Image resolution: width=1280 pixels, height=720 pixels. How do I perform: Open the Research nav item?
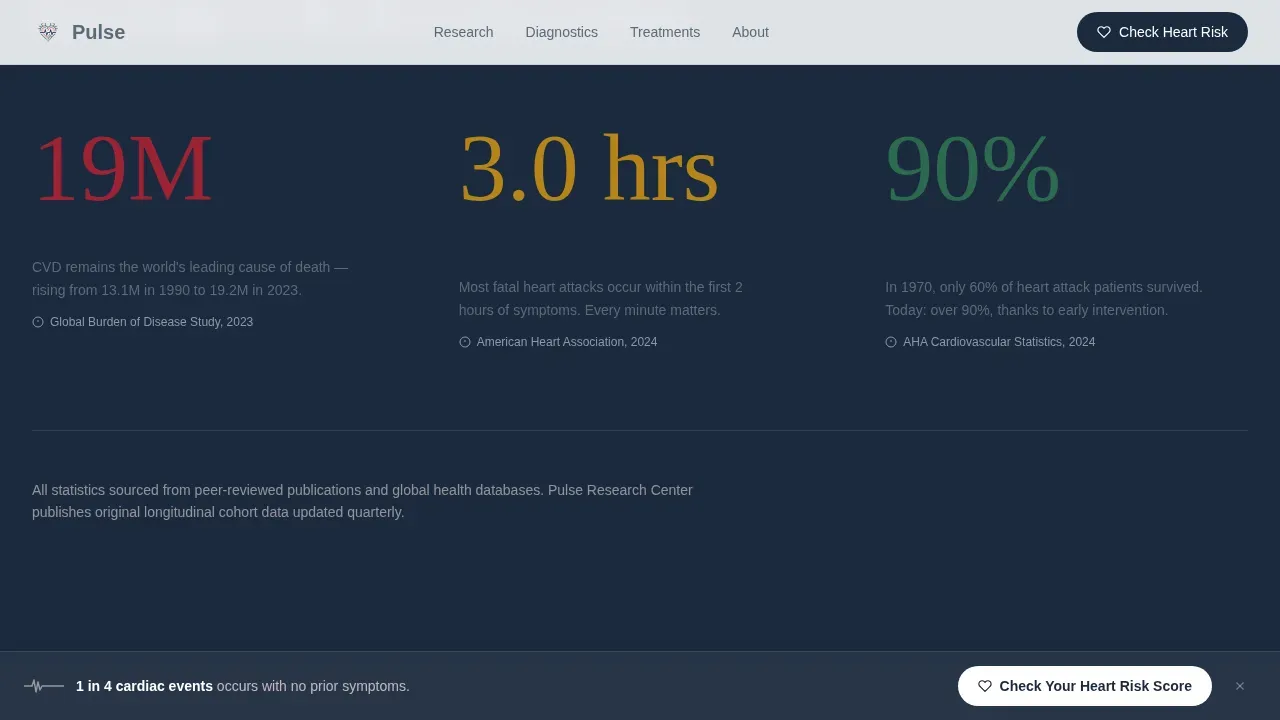coord(463,32)
